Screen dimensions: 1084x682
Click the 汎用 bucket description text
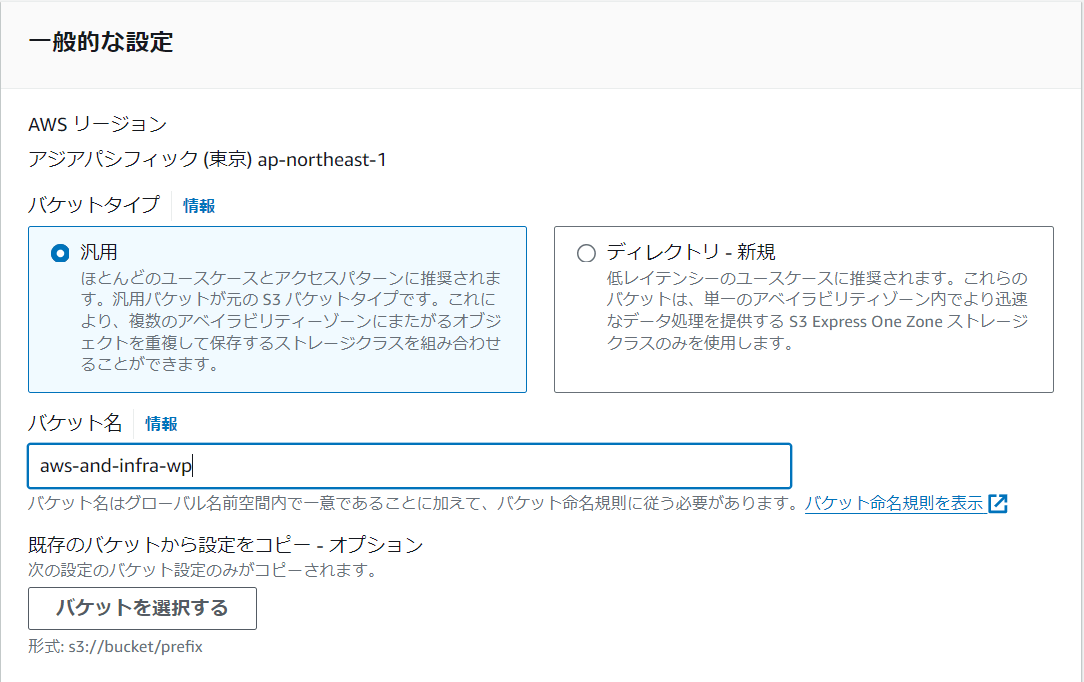click(x=291, y=321)
